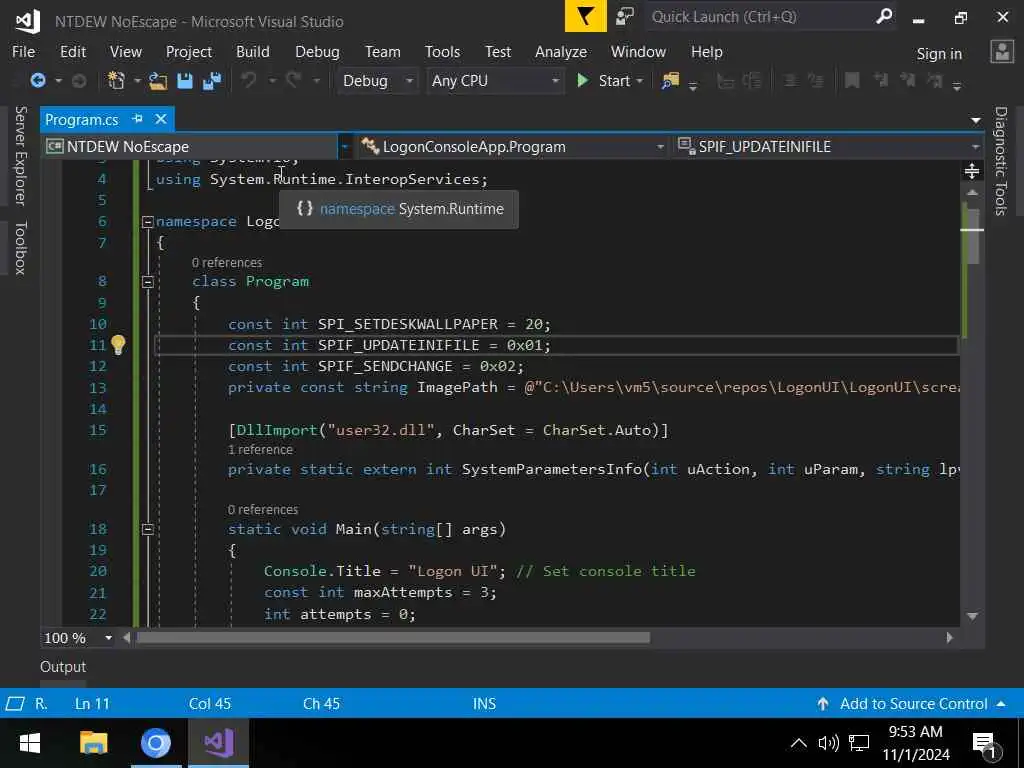Open the Build menu
Image resolution: width=1024 pixels, height=768 pixels.
[x=253, y=52]
